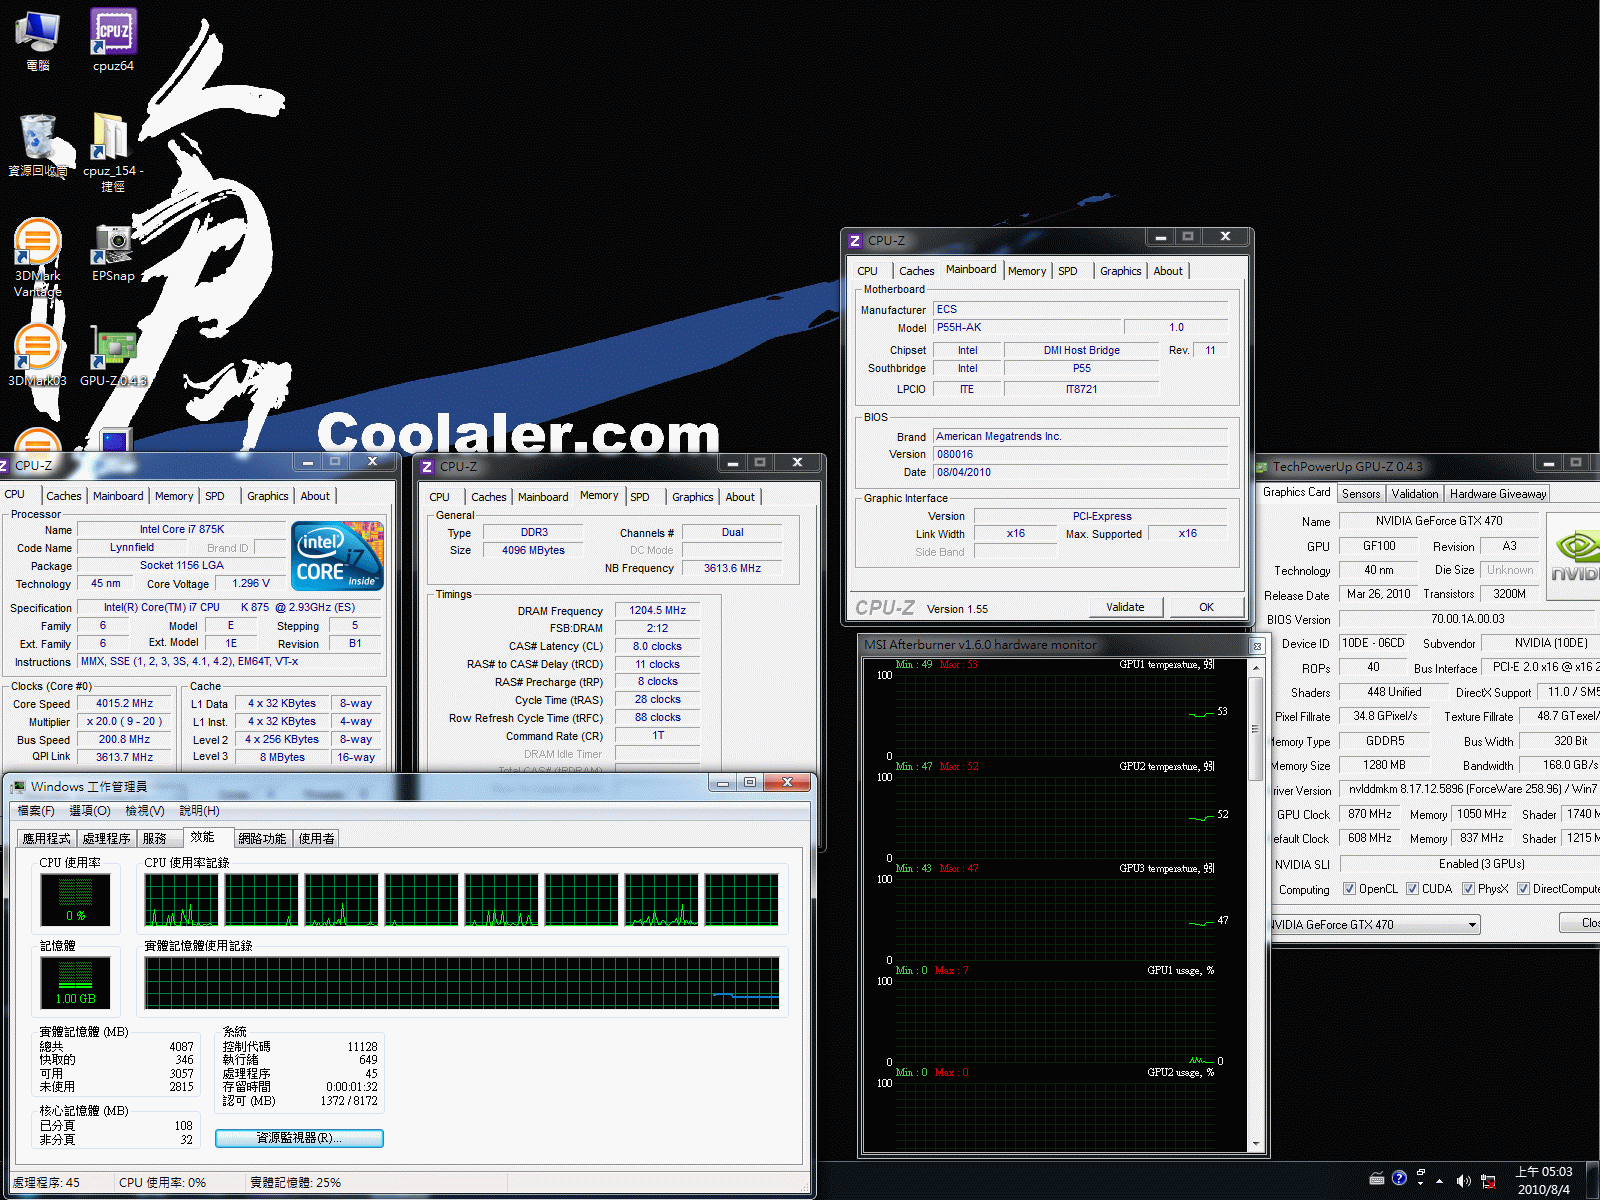The width and height of the screenshot is (1600, 1200).
Task: Click the BIOS Date 08/04/2010 field
Action: click(1080, 472)
